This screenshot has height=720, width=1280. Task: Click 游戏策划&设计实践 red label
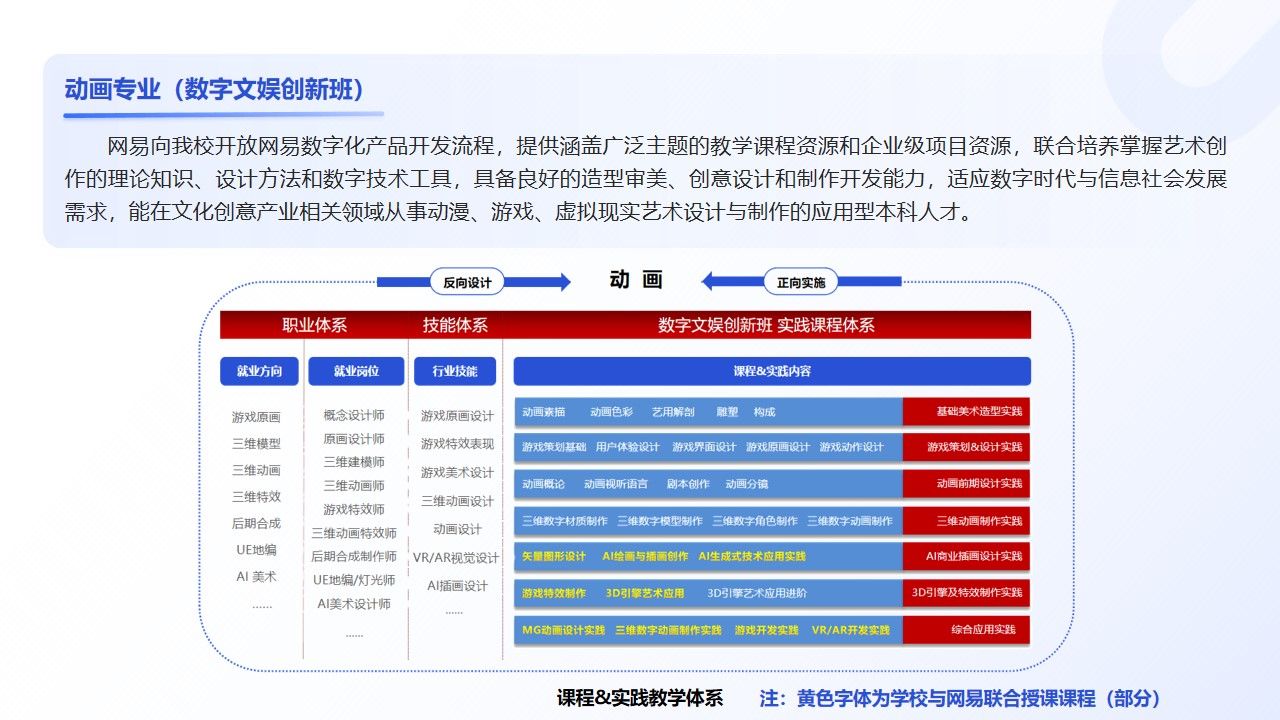point(966,447)
